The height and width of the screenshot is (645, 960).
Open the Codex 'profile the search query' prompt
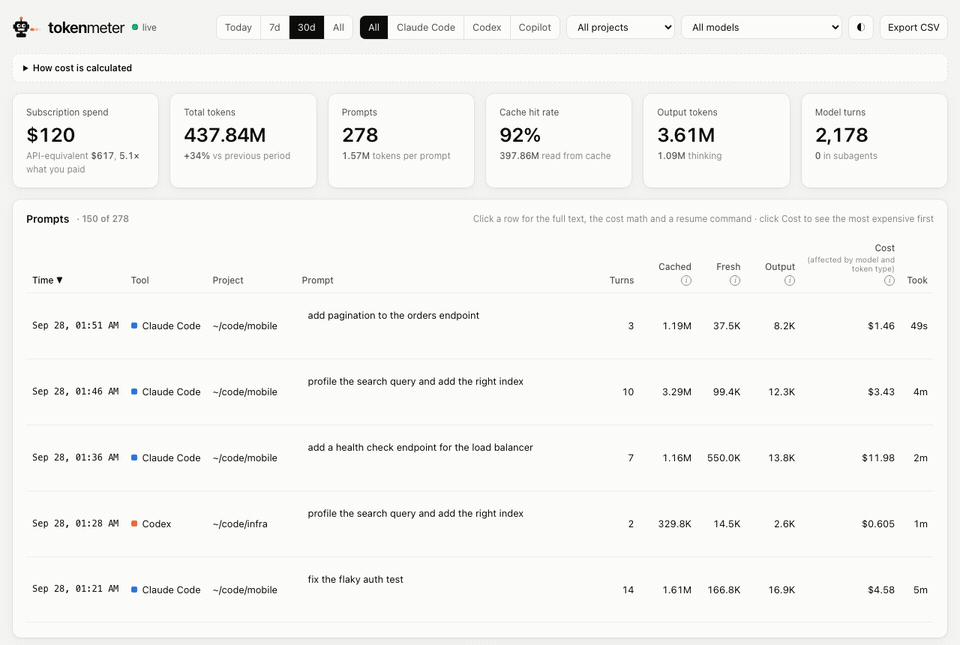click(415, 514)
